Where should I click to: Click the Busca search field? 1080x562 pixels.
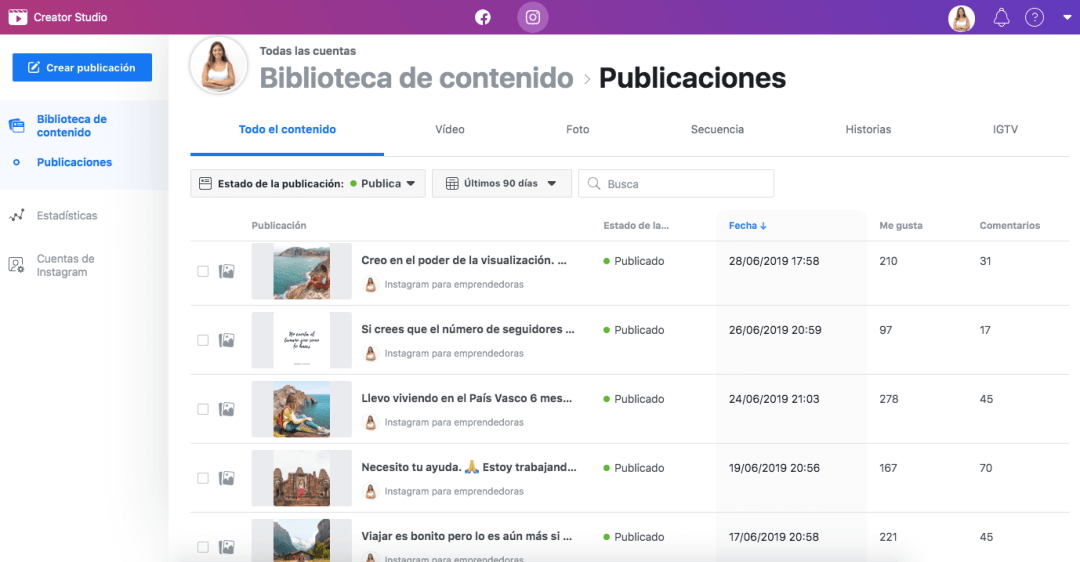(676, 183)
